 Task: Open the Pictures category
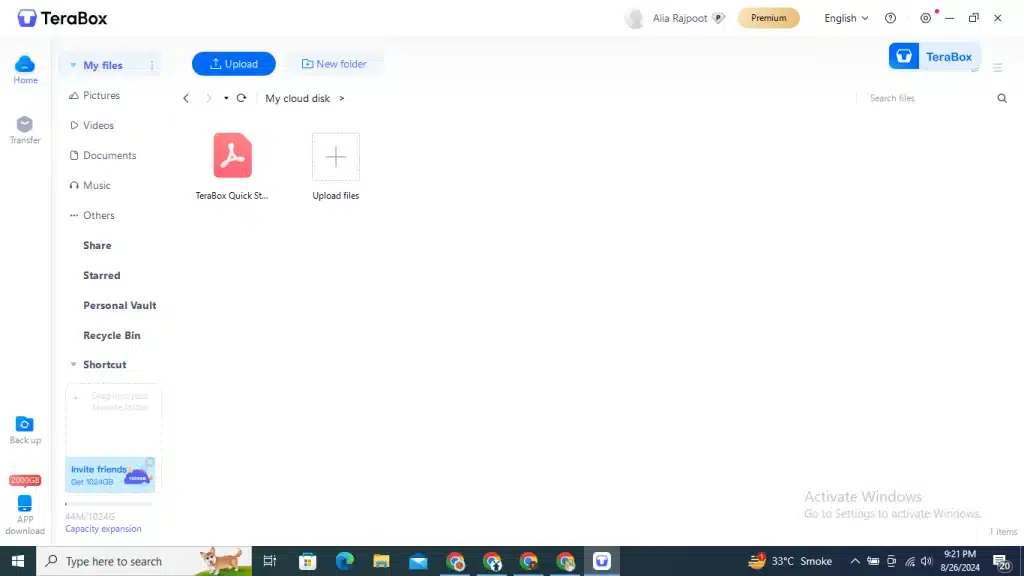[x=99, y=95]
